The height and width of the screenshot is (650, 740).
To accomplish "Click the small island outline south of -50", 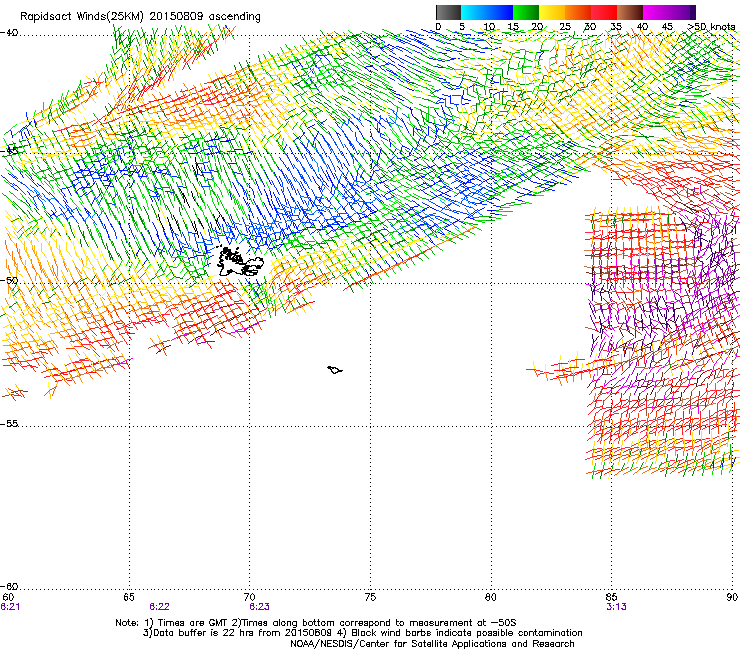I will click(335, 370).
